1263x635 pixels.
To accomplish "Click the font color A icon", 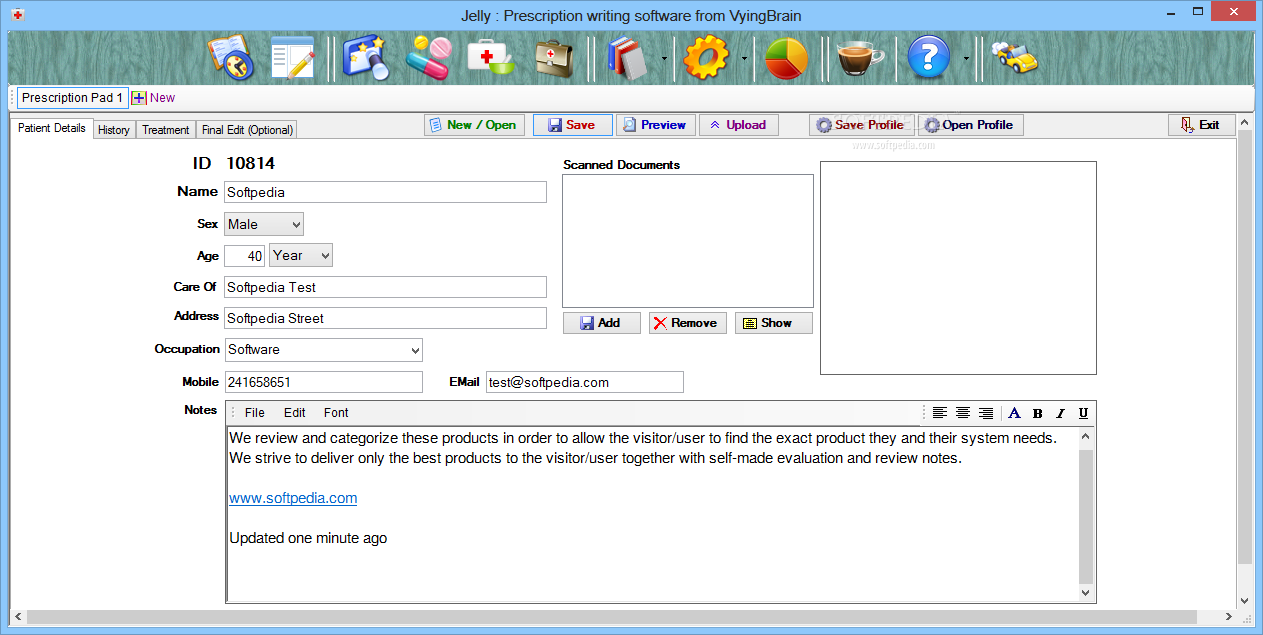I will 1014,413.
